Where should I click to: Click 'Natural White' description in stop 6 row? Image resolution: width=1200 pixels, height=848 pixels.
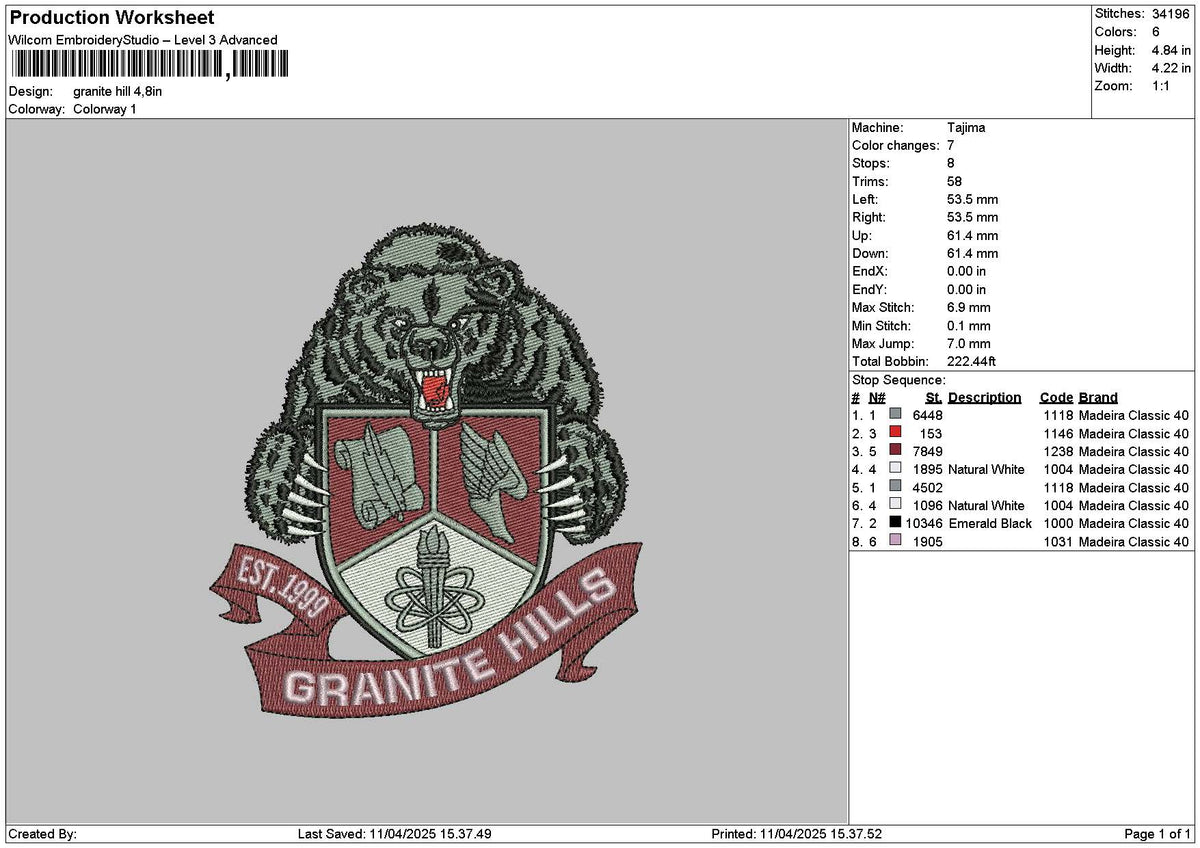(x=986, y=505)
